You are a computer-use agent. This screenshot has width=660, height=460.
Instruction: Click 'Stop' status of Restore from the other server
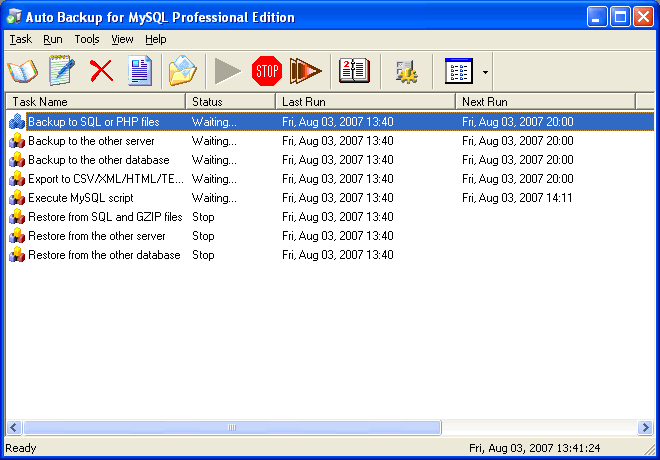click(x=203, y=236)
